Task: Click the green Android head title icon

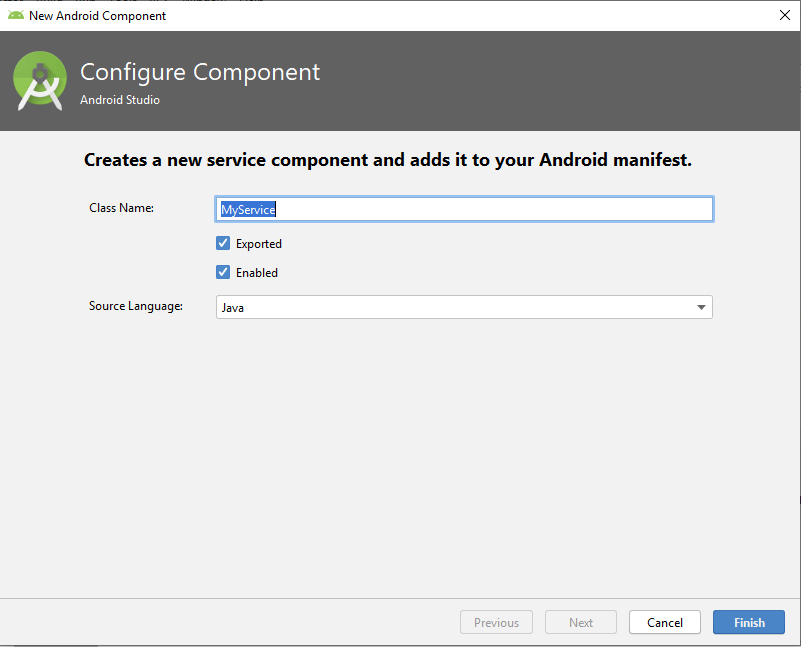Action: tap(16, 15)
